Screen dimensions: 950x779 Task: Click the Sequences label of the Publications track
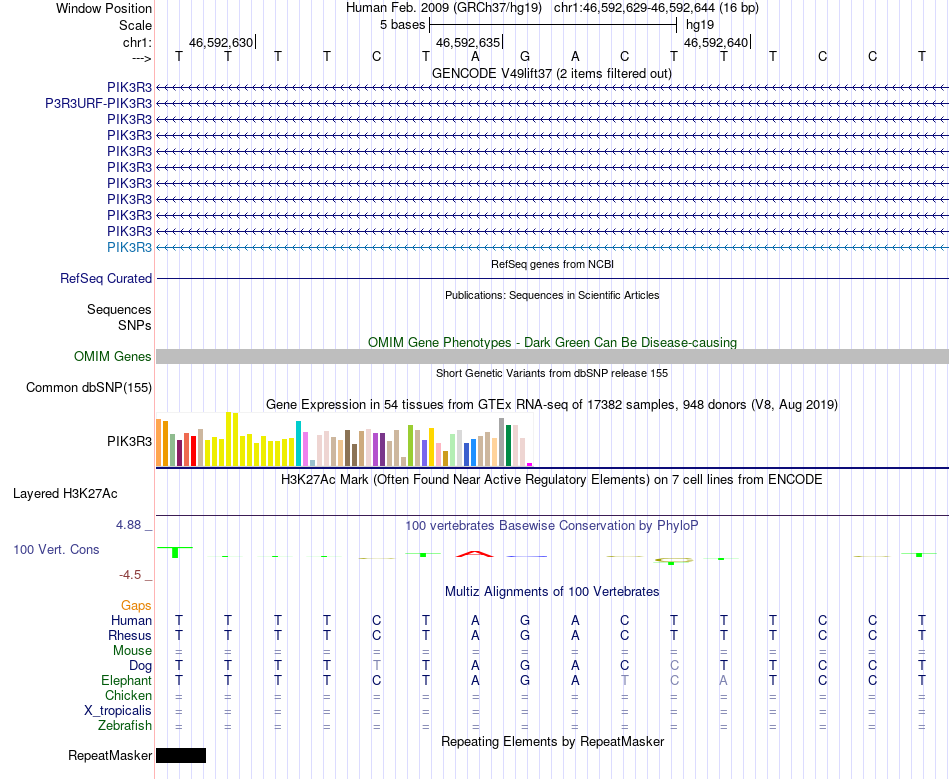(119, 310)
